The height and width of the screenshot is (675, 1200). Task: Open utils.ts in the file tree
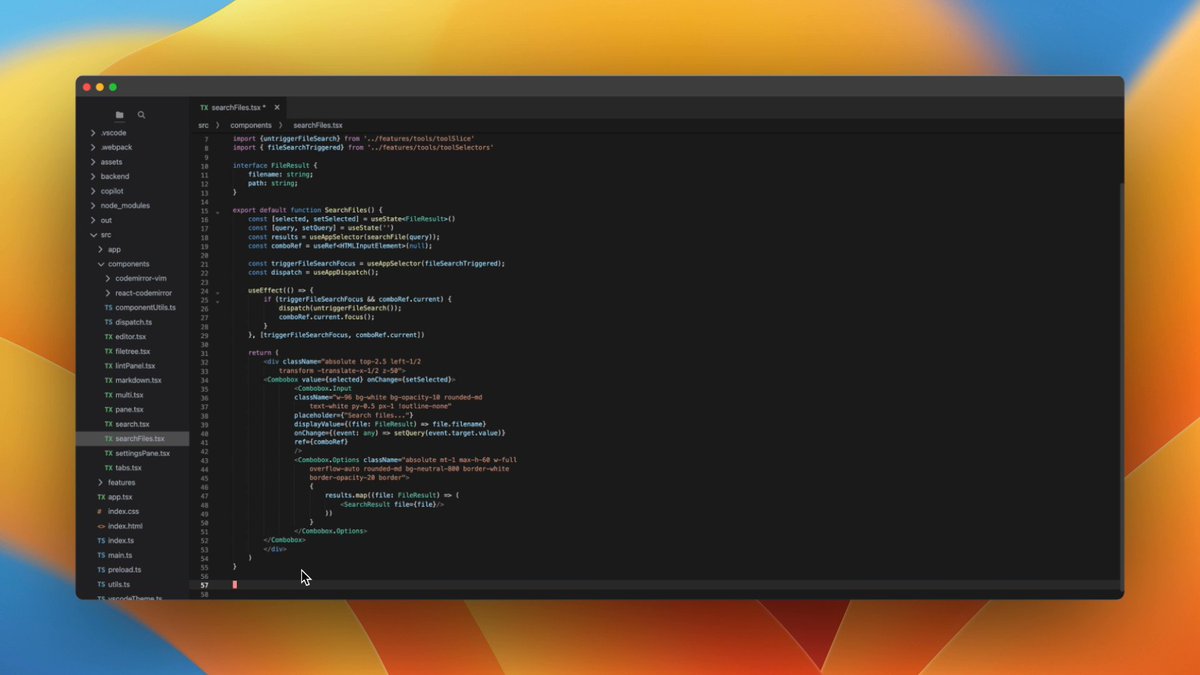point(132,584)
